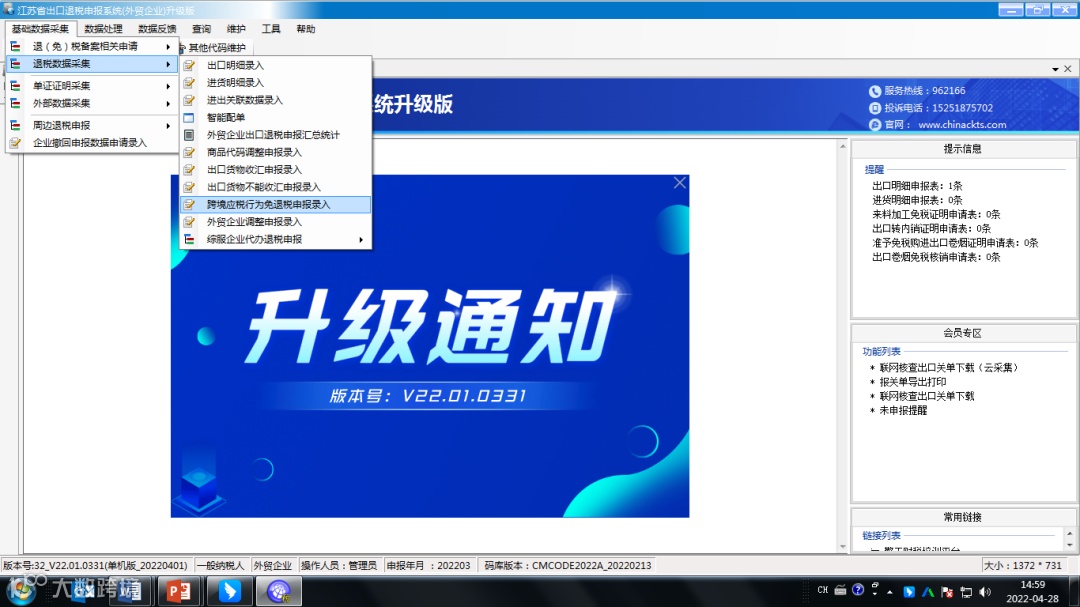Viewport: 1080px width, 607px height.
Task: Open the 维护 menu
Action: click(x=236, y=29)
